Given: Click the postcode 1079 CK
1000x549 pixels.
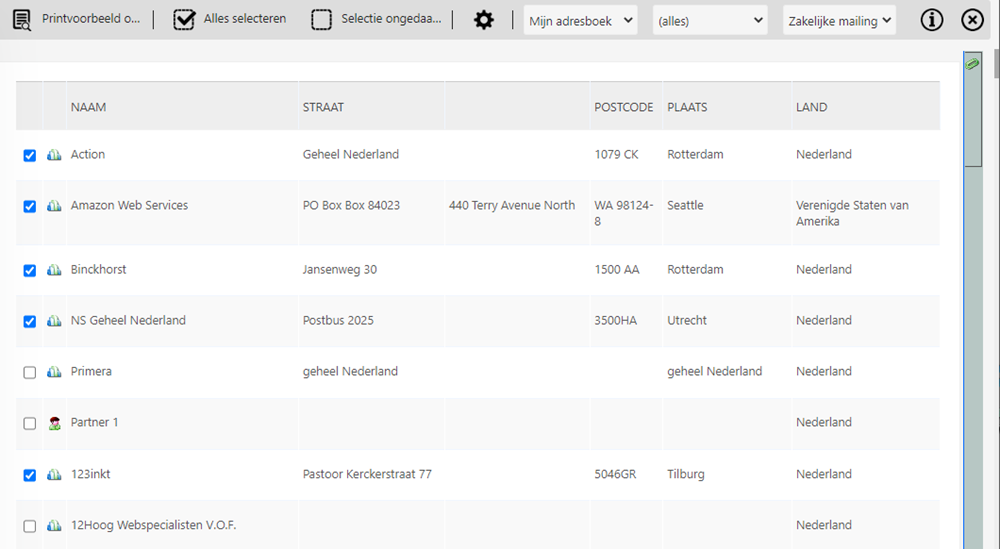Looking at the screenshot, I should pos(616,154).
